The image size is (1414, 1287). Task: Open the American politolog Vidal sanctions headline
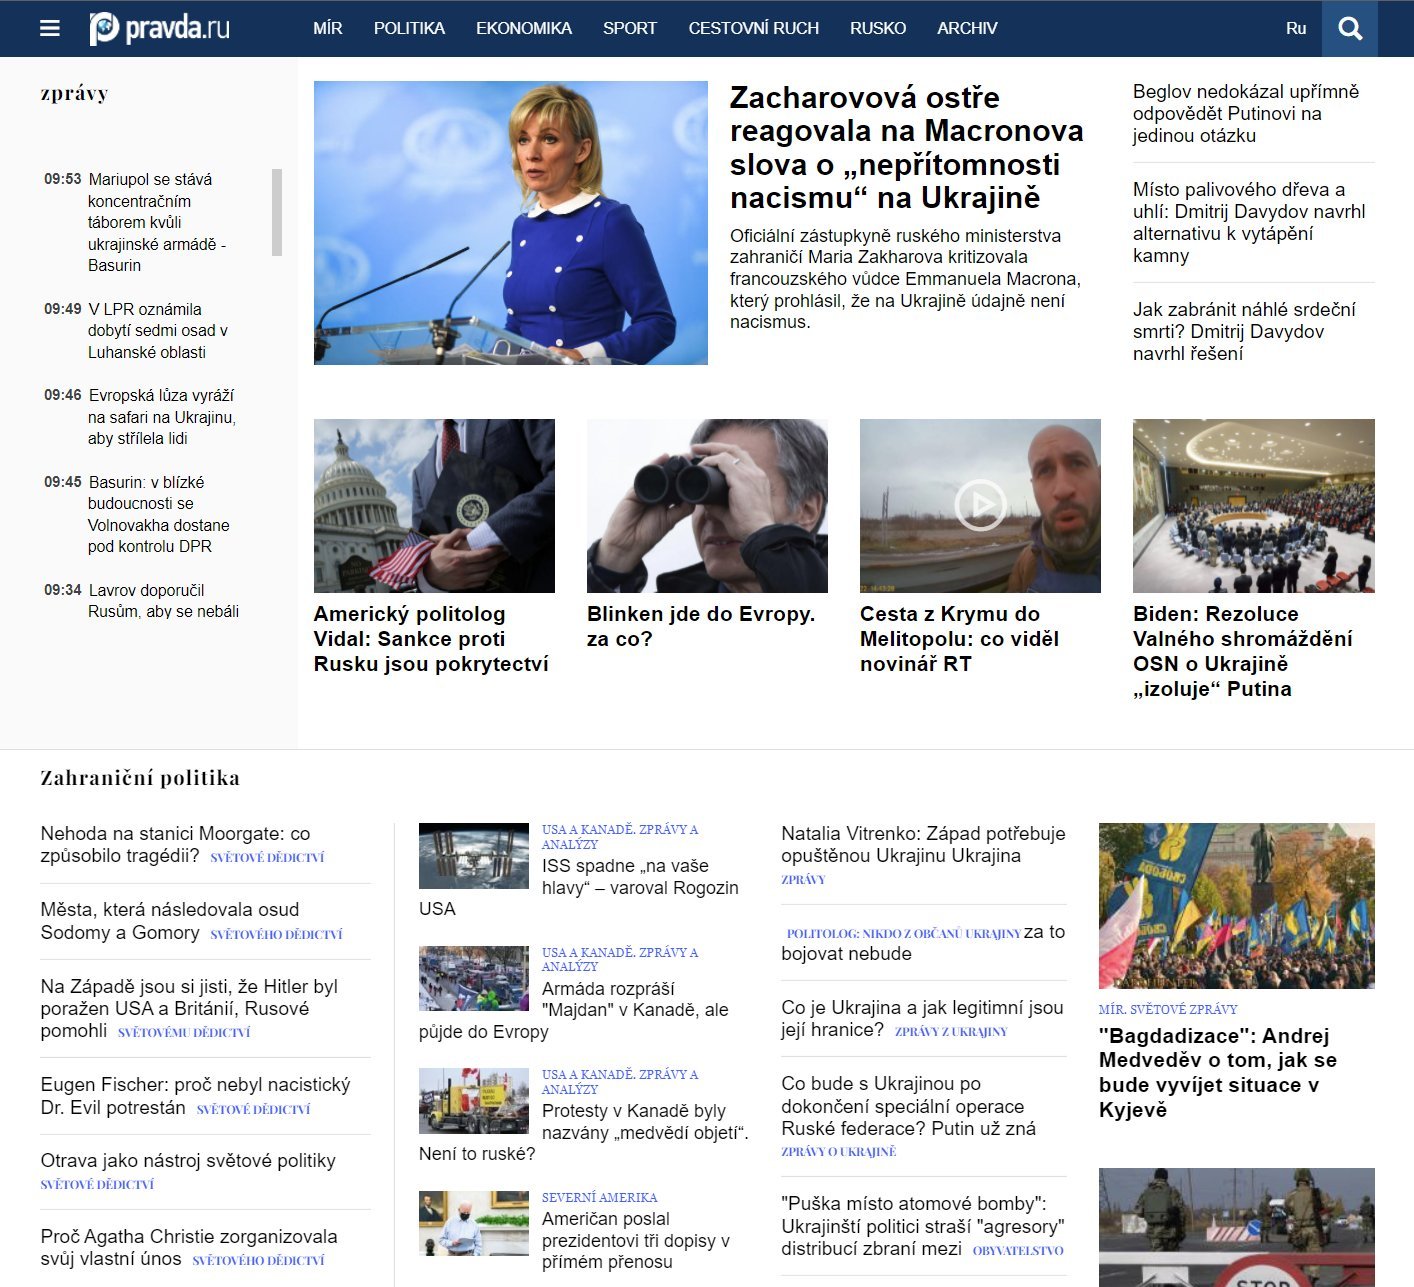pyautogui.click(x=431, y=639)
